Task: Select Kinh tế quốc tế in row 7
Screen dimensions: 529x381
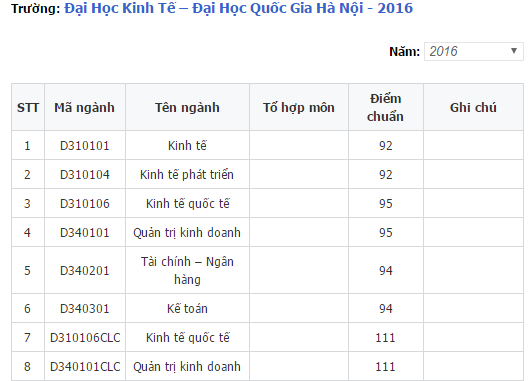Action: (x=187, y=337)
